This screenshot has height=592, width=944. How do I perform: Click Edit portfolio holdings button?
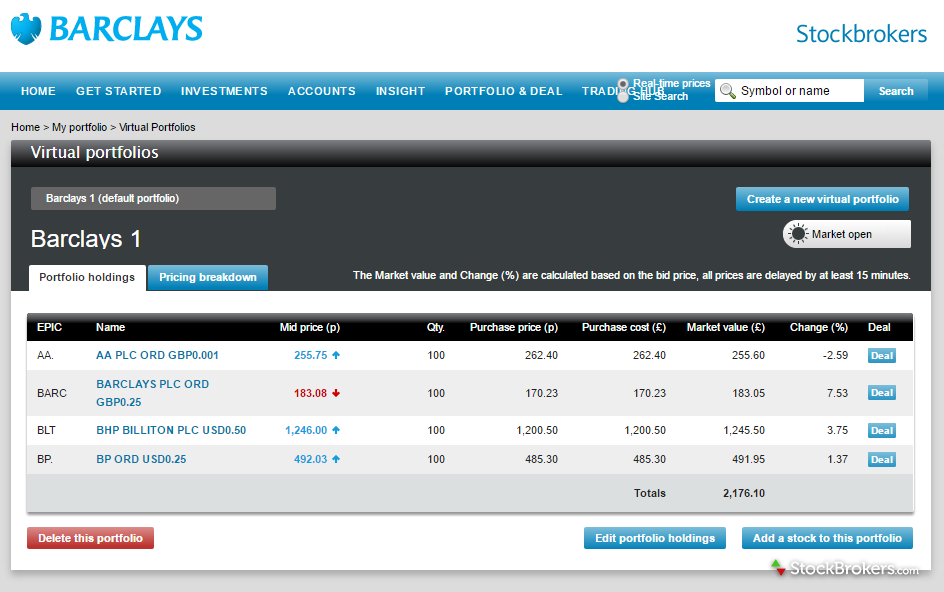point(655,538)
